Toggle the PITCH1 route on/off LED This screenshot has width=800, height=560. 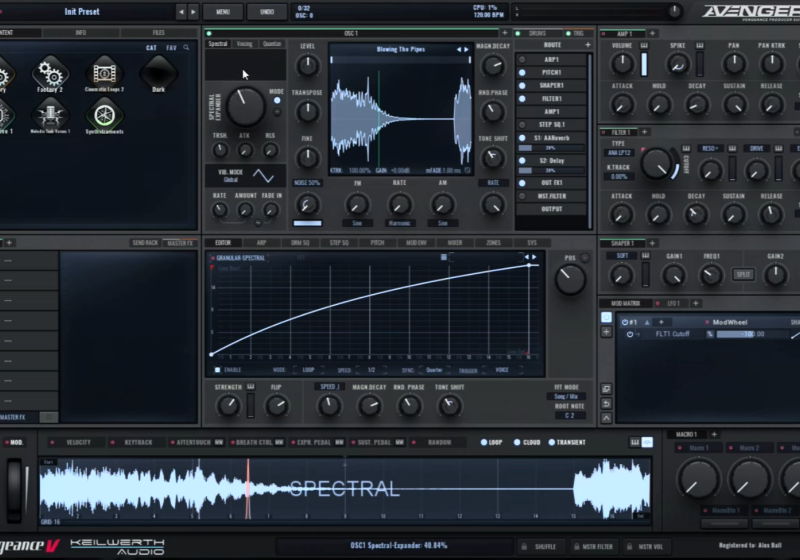click(523, 72)
